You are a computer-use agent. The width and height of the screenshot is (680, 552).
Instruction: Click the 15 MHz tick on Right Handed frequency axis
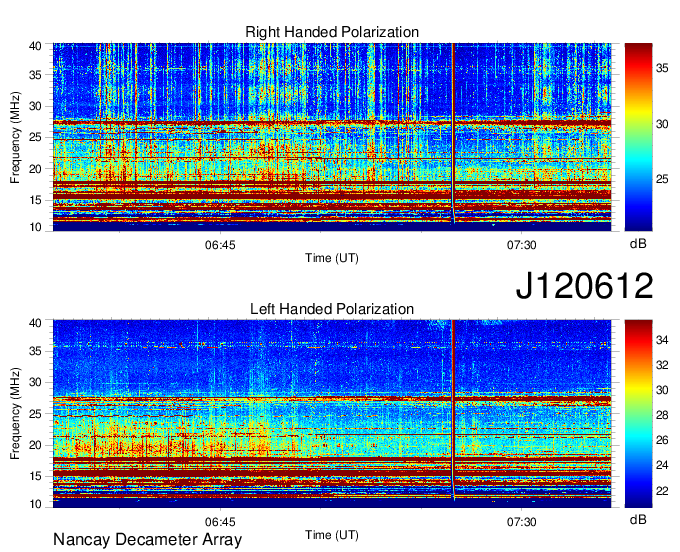pyautogui.click(x=36, y=200)
